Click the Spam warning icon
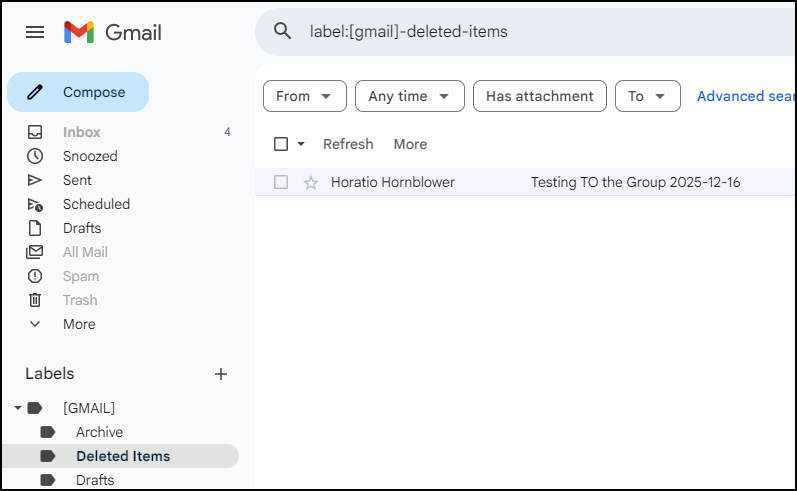The image size is (797, 491). [x=35, y=276]
